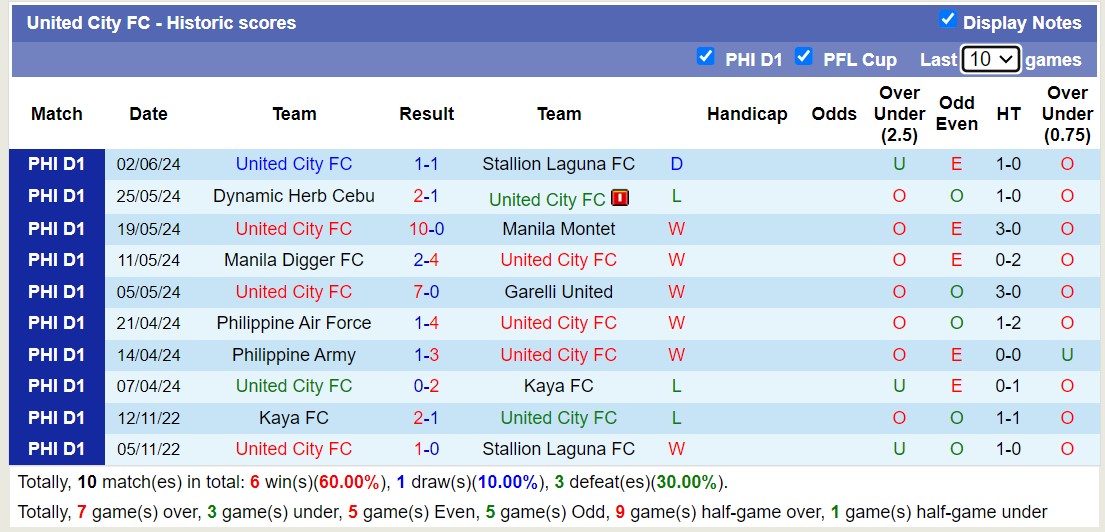Open Stallion Laguna FC link in 02/06/24 match
This screenshot has height=532, width=1105.
[x=558, y=164]
